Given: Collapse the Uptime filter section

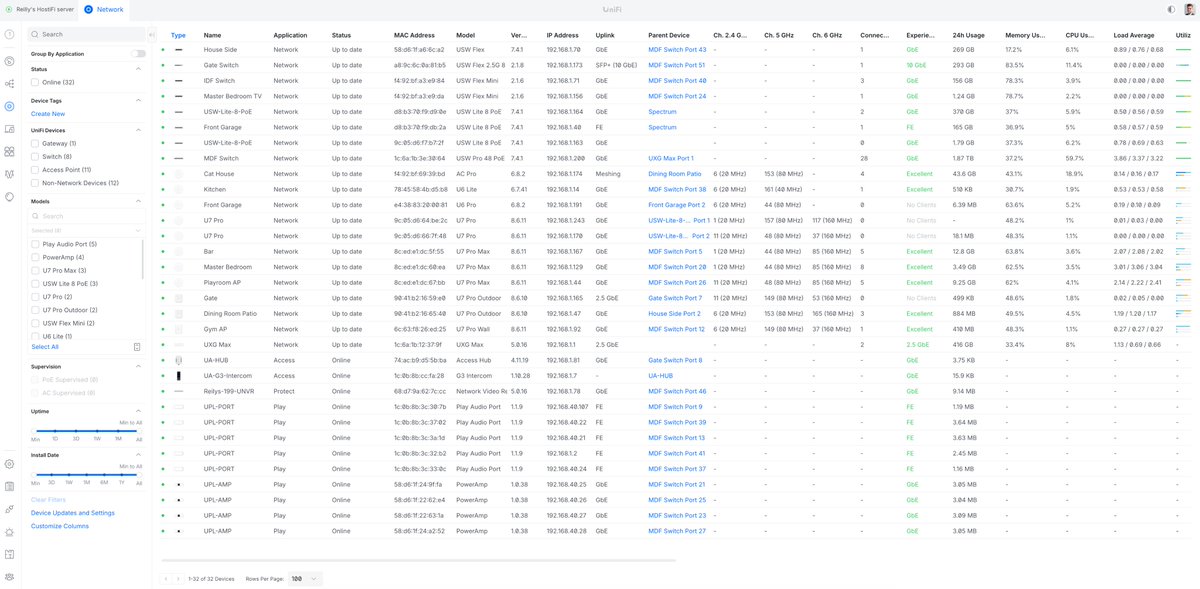Looking at the screenshot, I should (x=138, y=411).
